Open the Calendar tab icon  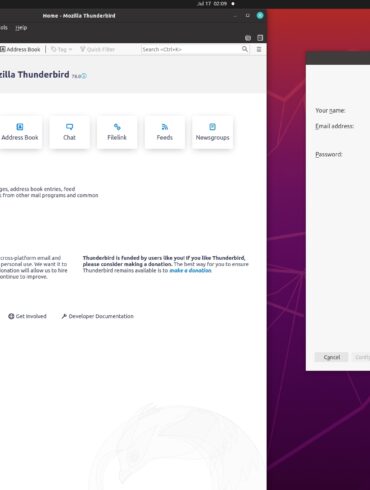[248, 38]
